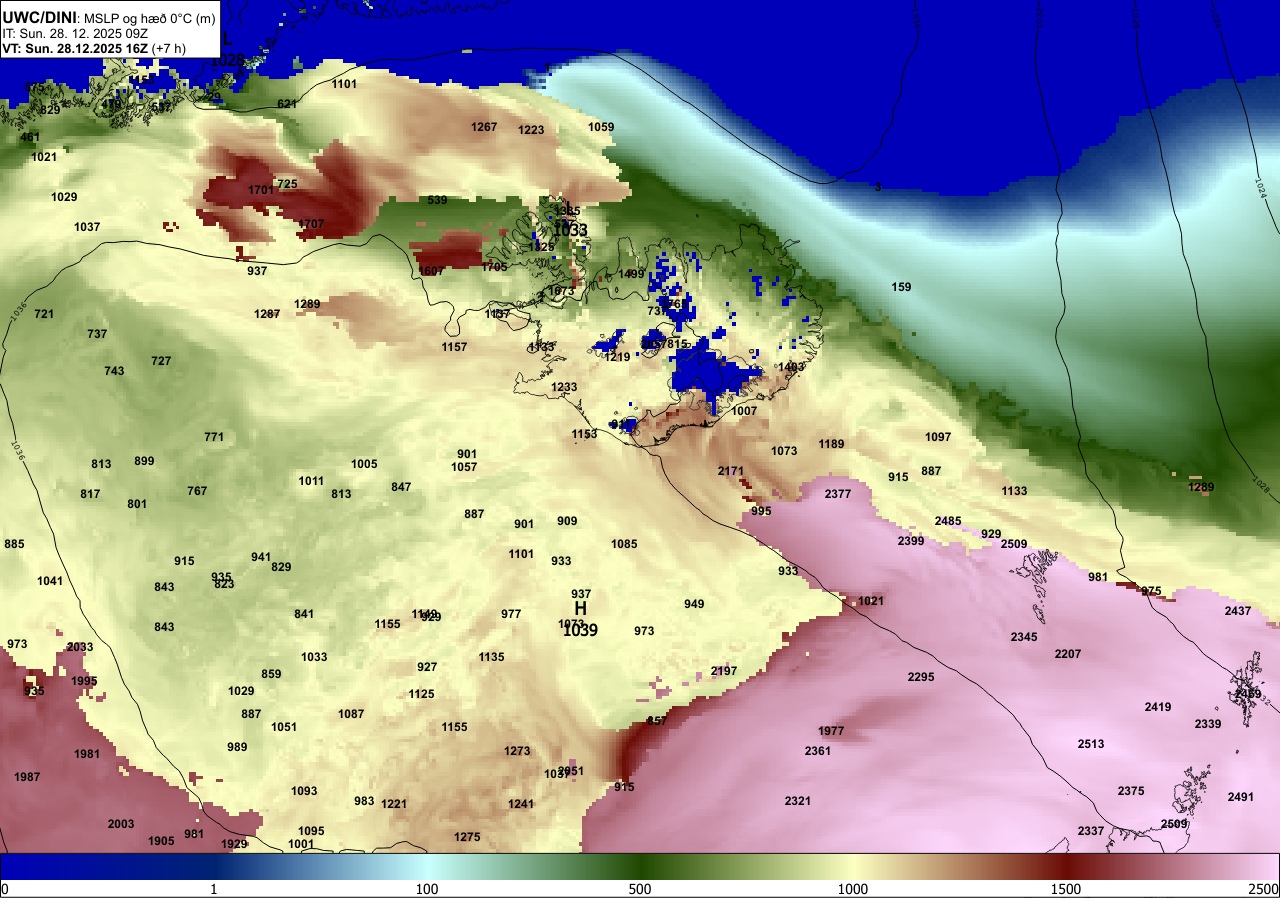Click the height value 1087
The image size is (1280, 898).
click(x=351, y=714)
